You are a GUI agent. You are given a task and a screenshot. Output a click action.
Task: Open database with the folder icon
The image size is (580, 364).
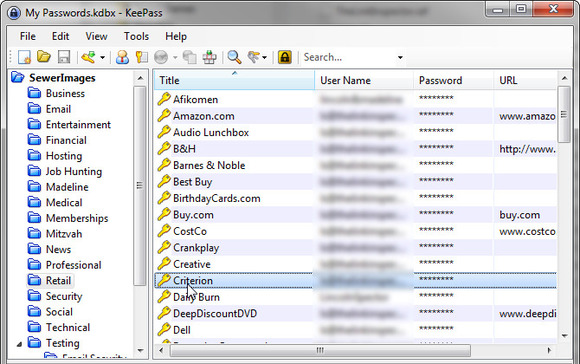44,57
